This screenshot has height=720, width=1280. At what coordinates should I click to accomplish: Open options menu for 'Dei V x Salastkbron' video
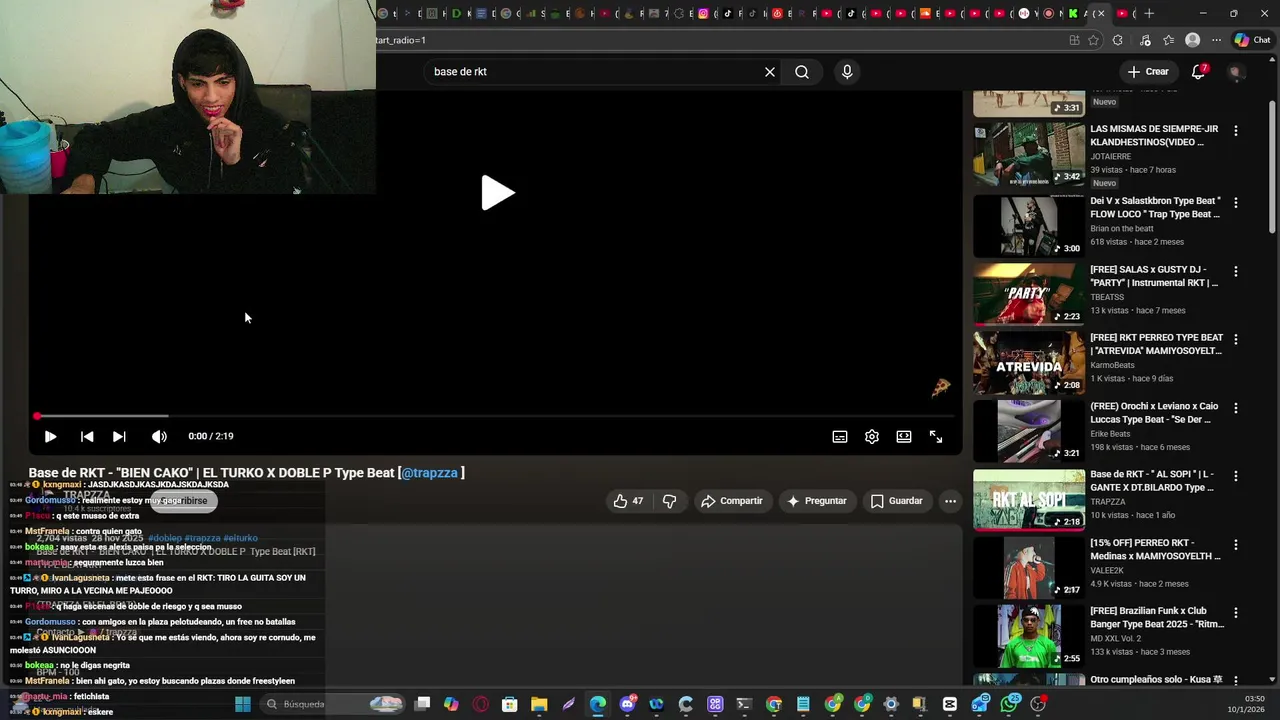point(1236,202)
